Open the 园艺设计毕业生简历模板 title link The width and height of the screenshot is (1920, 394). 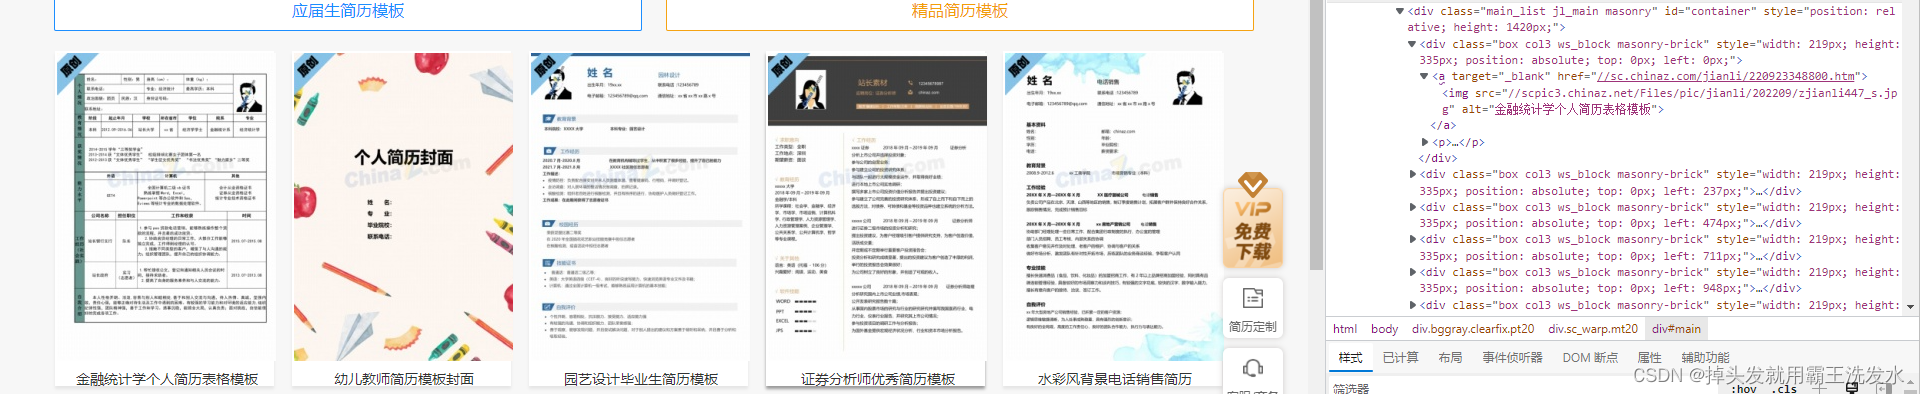(641, 379)
